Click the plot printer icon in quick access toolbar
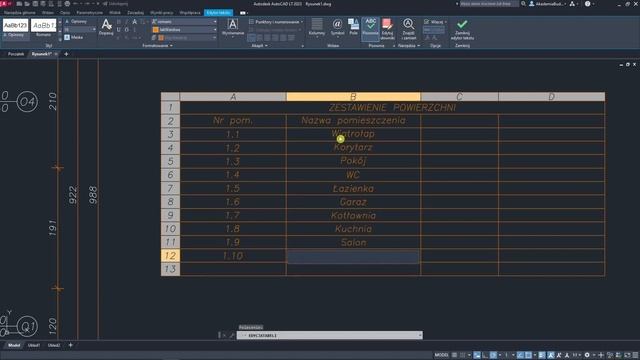 click(x=67, y=4)
